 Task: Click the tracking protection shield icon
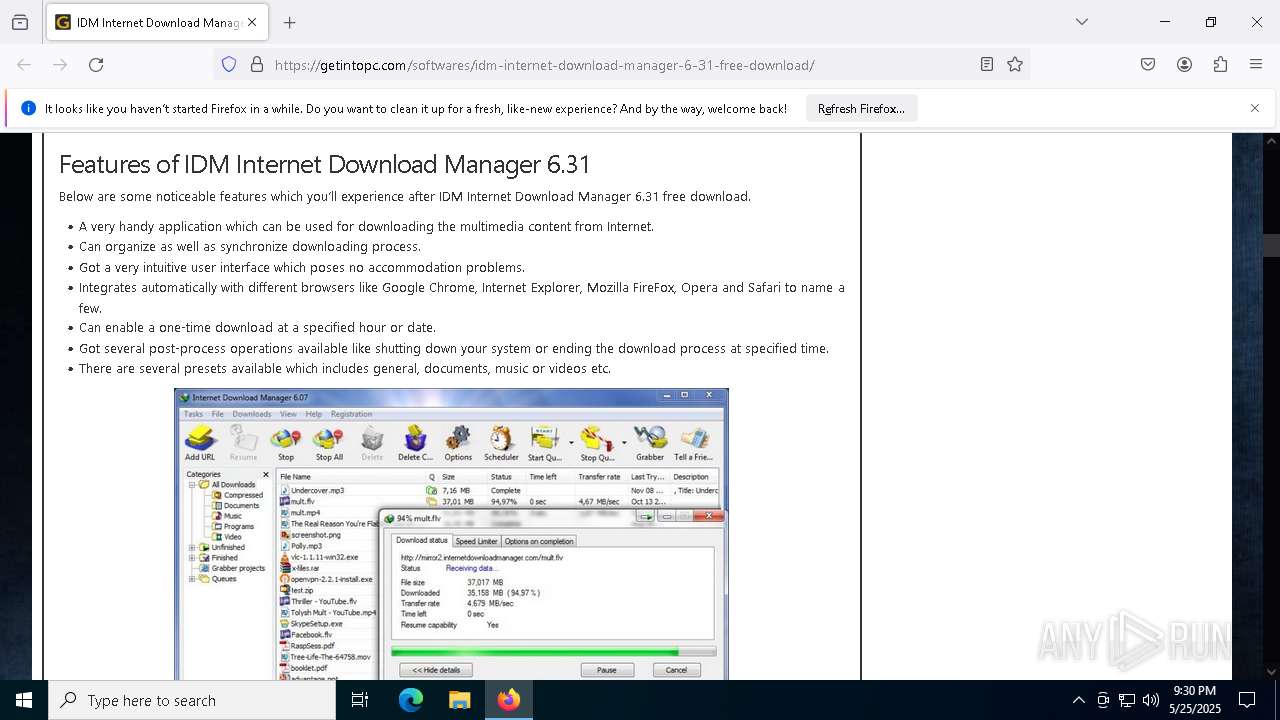point(229,65)
